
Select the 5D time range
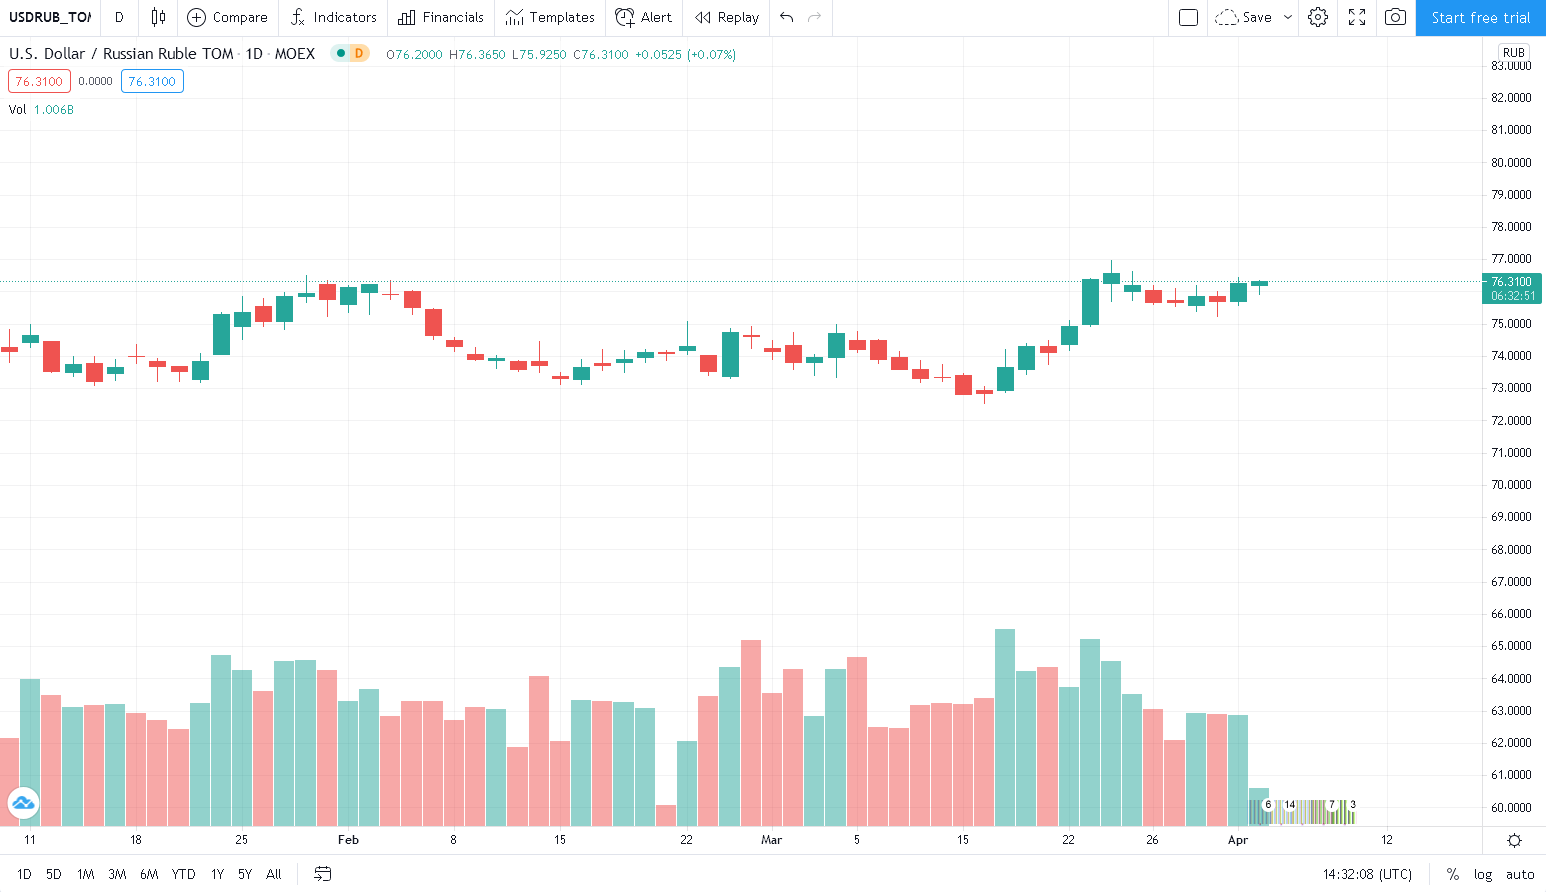54,874
